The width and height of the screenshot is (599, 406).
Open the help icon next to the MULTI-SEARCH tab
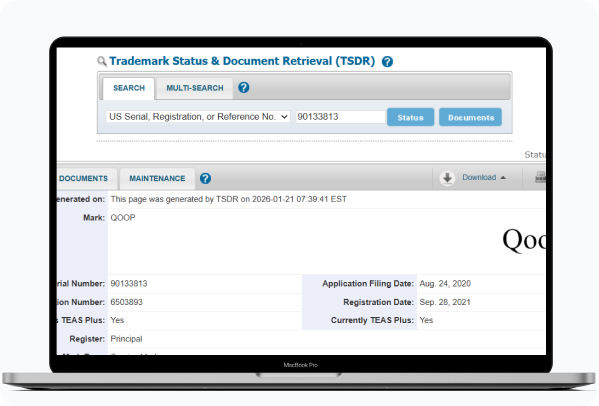click(243, 88)
